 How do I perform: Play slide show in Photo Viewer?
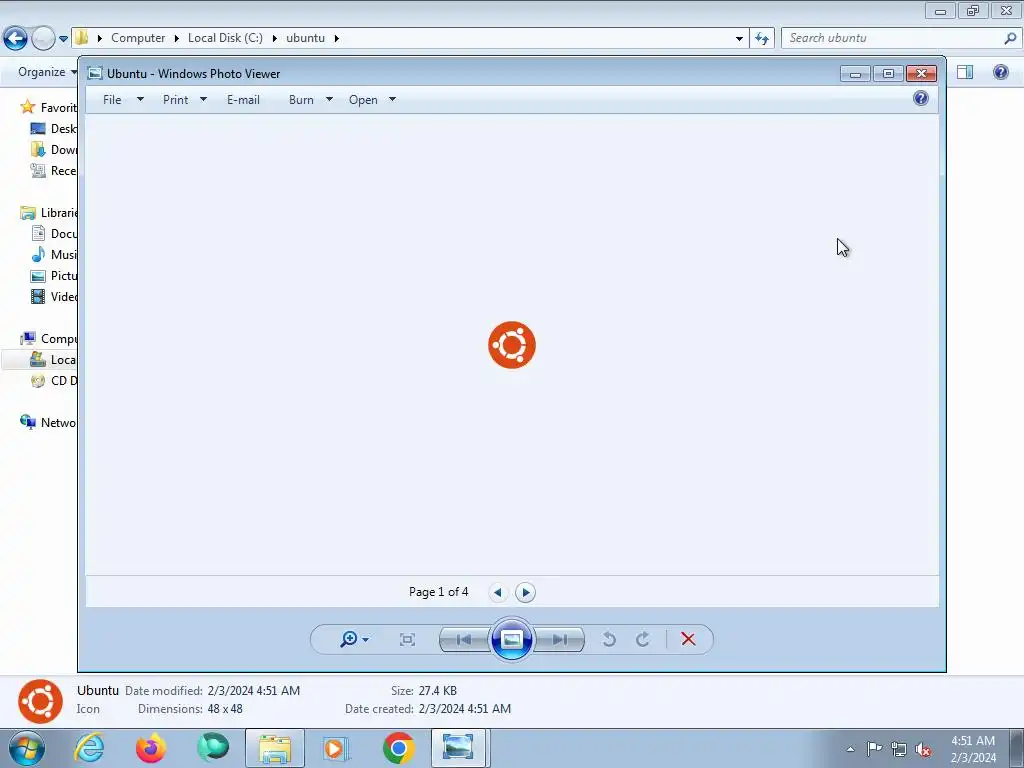click(x=511, y=639)
